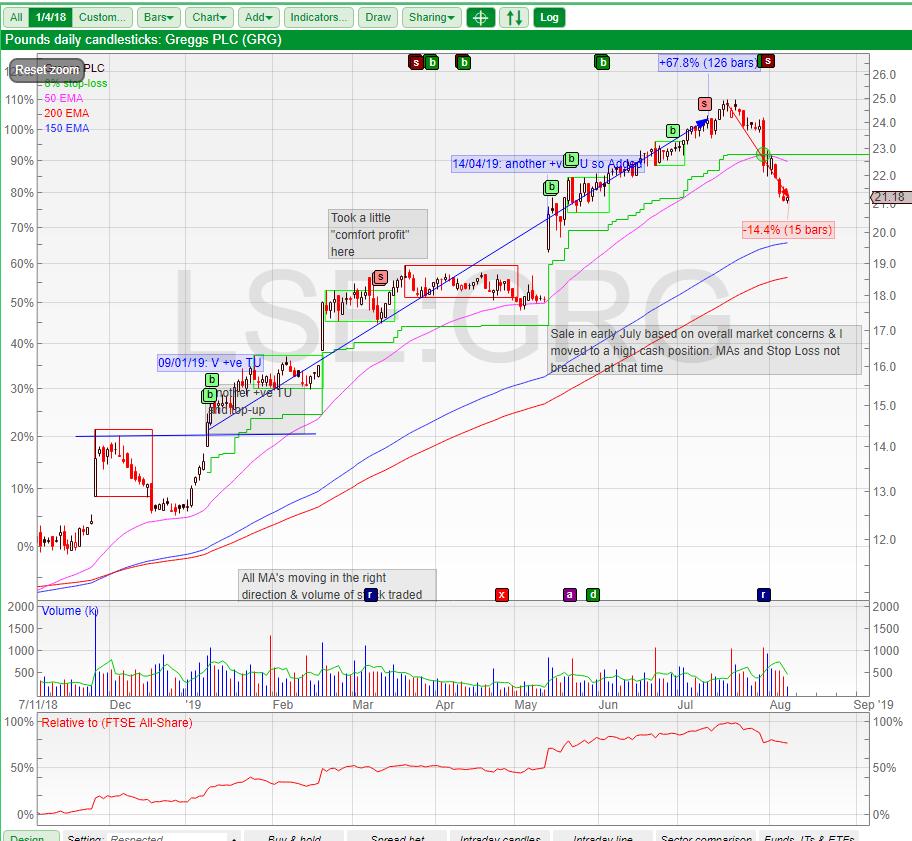Screen dimensions: 912x841
Task: Switch to the Buy & hold tab
Action: [x=294, y=837]
